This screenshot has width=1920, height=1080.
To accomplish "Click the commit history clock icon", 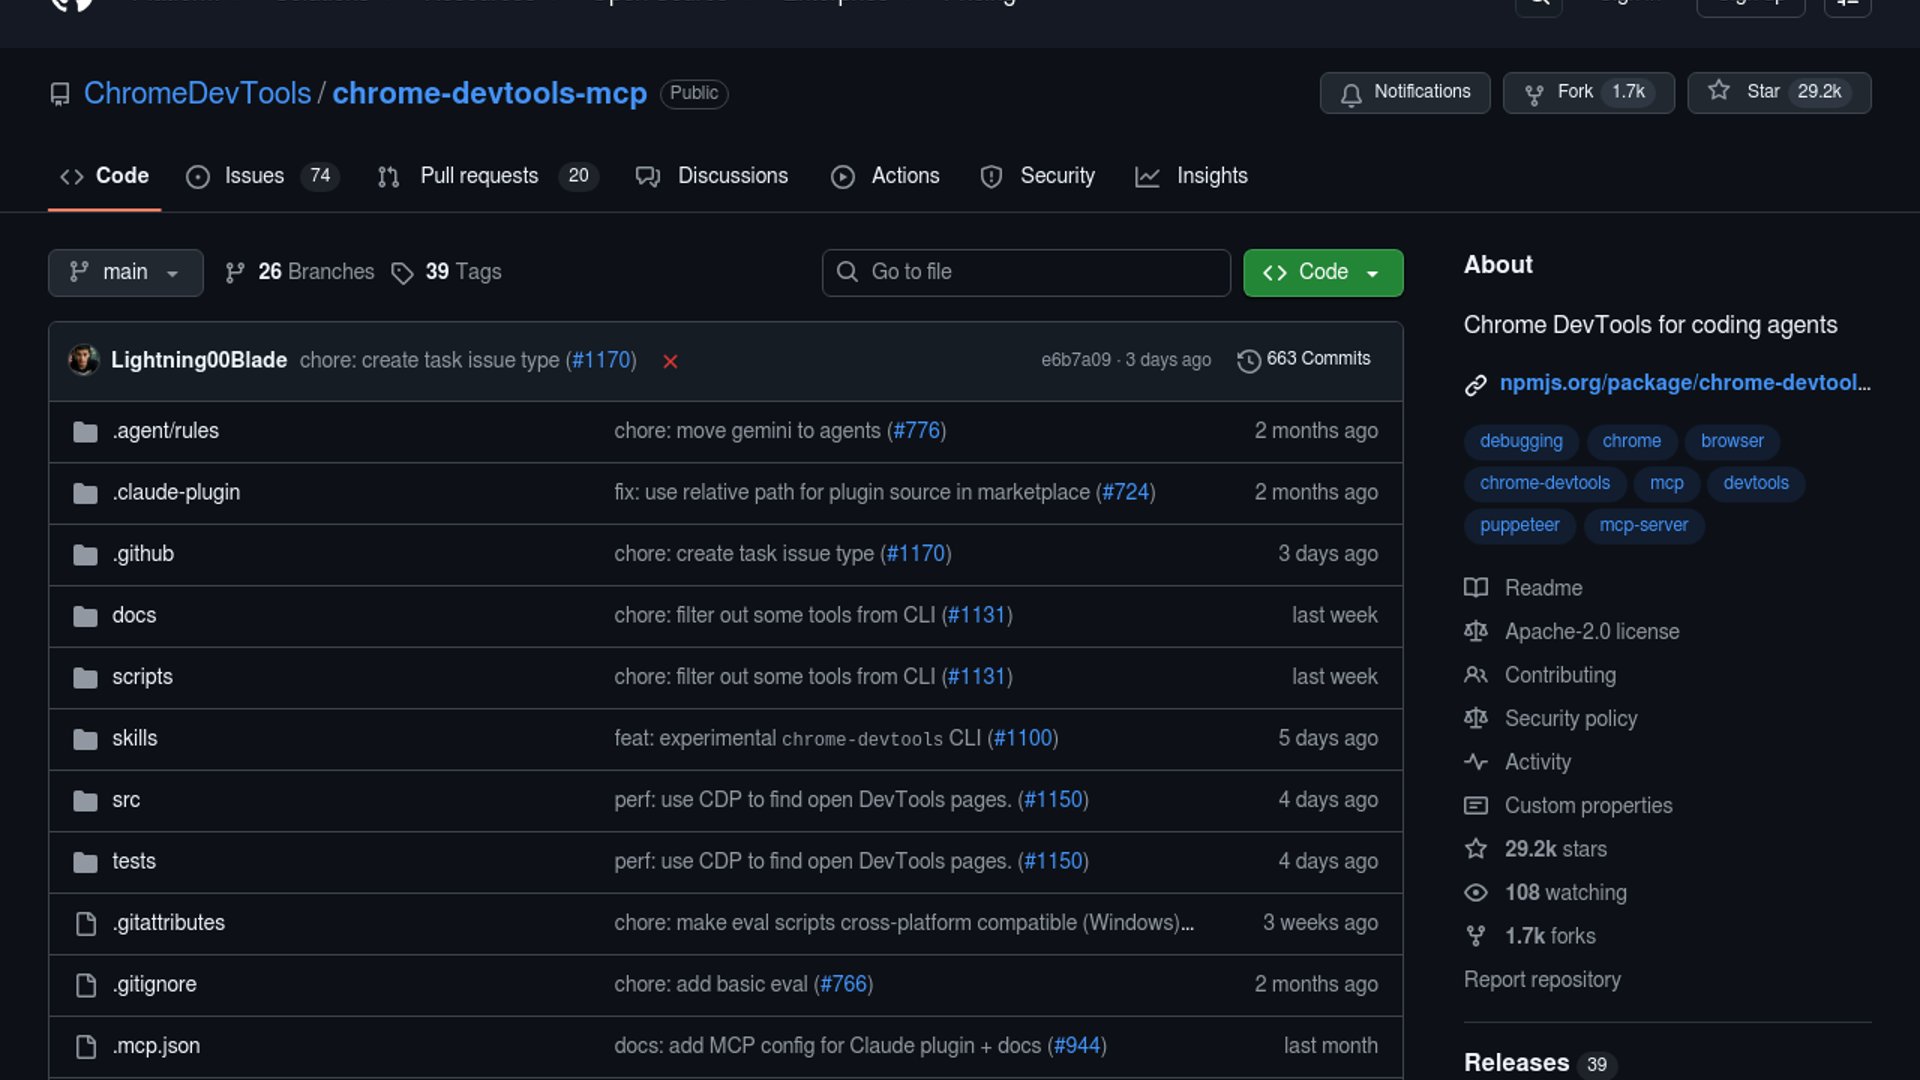I will tap(1248, 360).
